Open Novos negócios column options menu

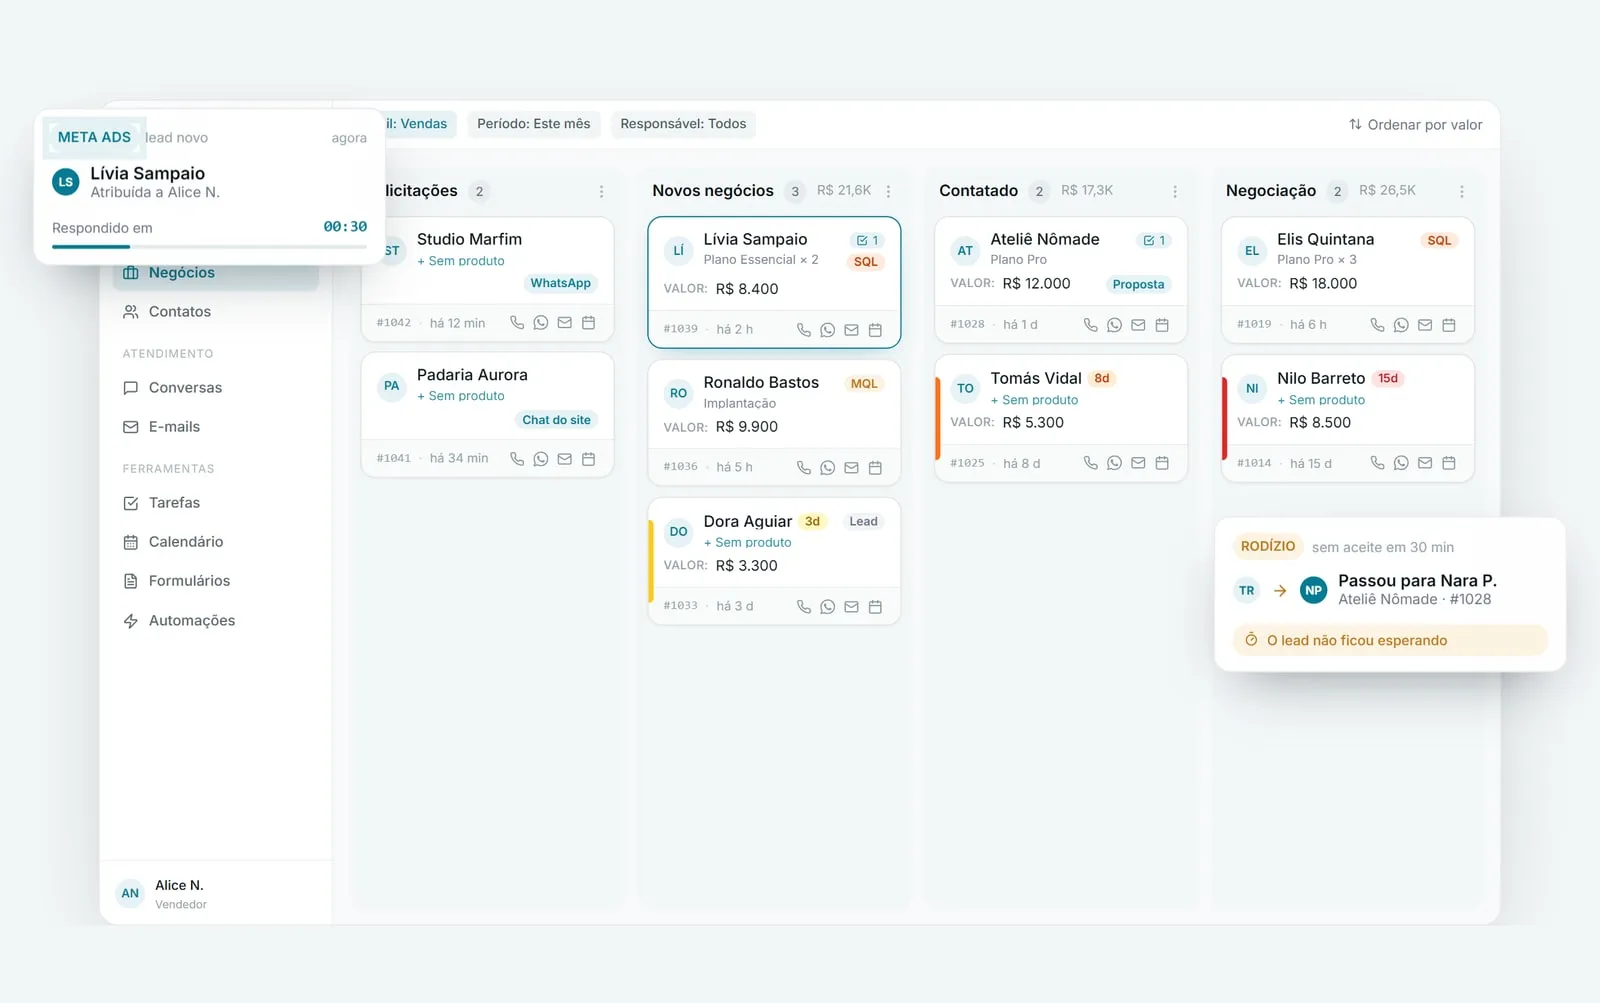click(x=888, y=191)
